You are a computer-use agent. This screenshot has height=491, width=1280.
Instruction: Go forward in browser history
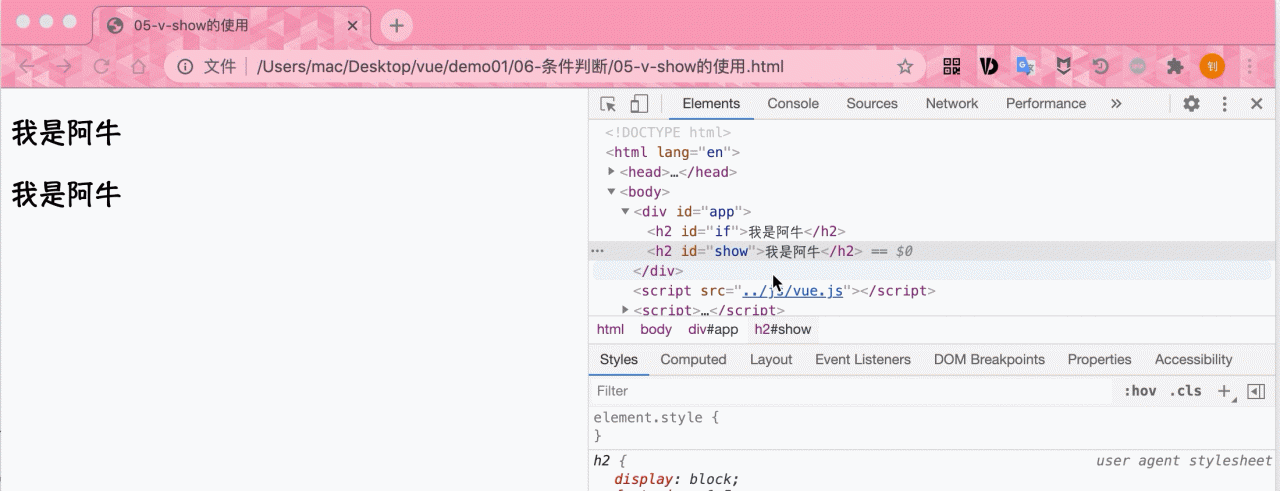[x=63, y=67]
